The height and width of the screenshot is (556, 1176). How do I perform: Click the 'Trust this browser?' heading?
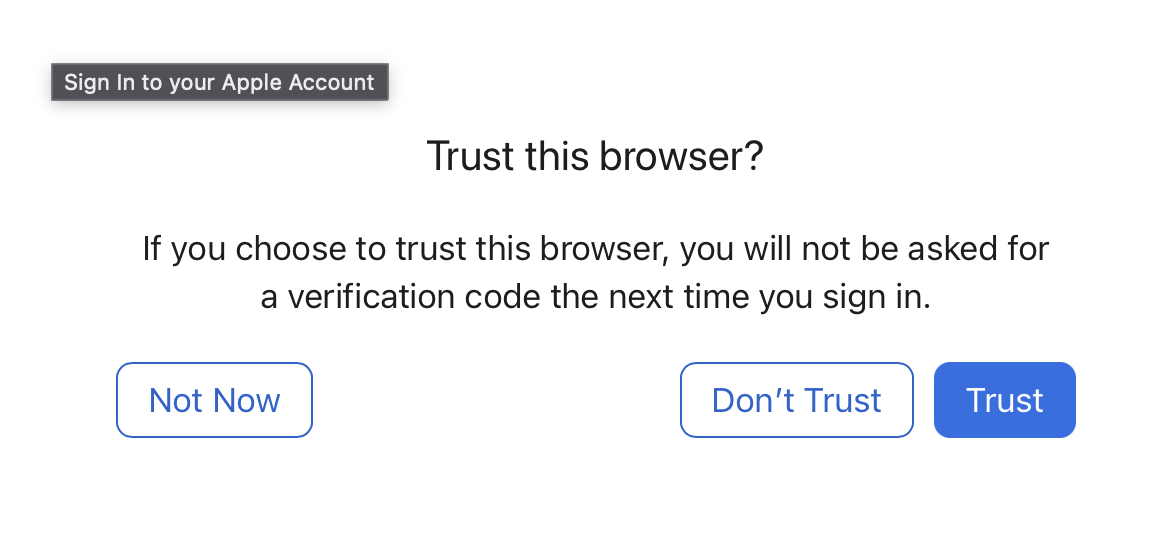coord(595,157)
